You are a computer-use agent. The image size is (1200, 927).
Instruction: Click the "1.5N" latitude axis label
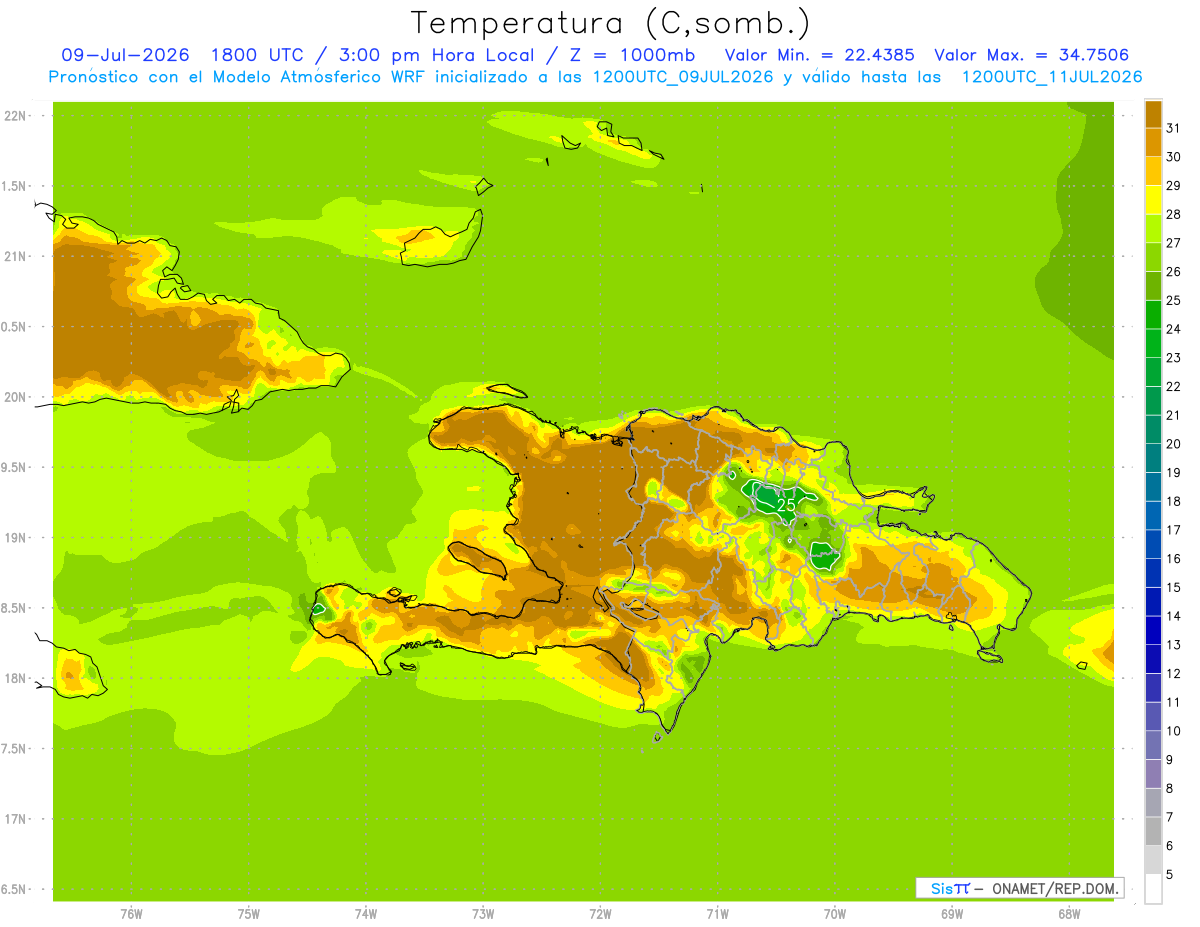pos(15,186)
